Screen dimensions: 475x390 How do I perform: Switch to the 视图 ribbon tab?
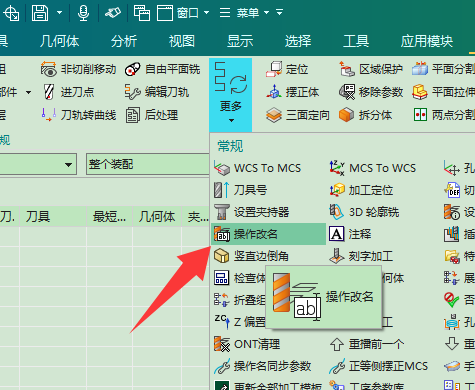click(x=182, y=41)
